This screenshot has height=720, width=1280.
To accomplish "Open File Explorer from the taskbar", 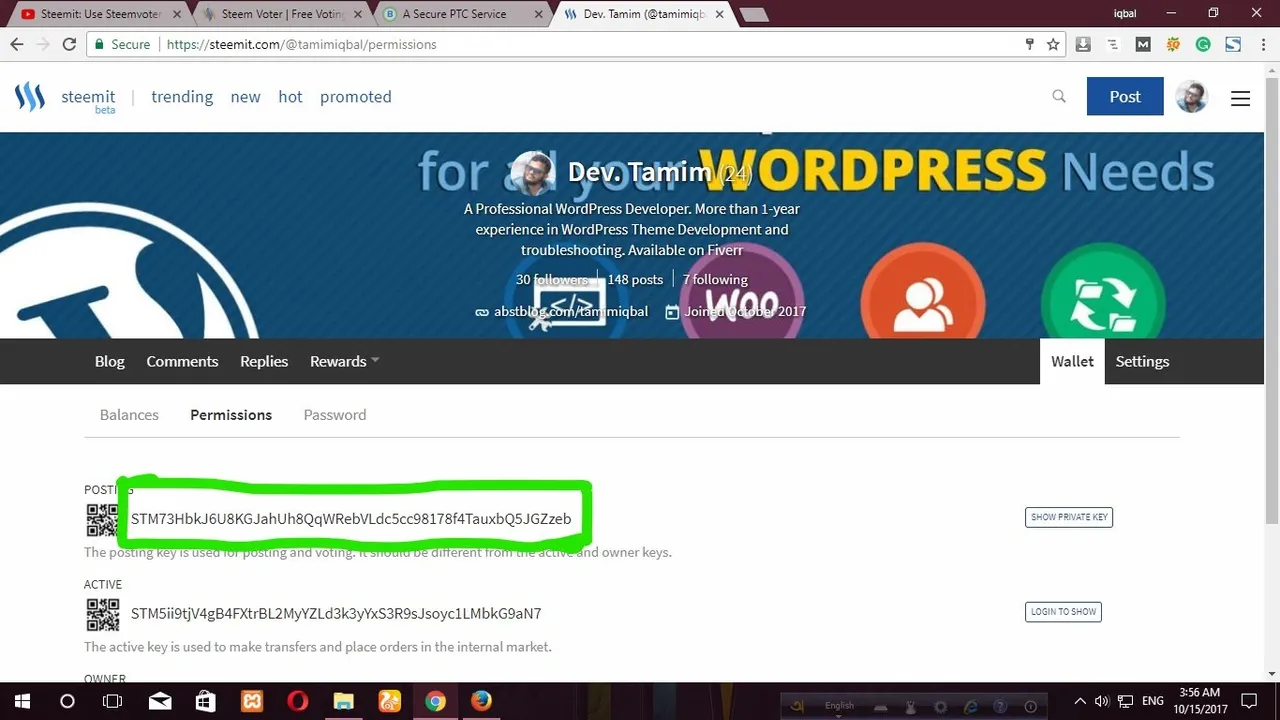I will pos(343,701).
